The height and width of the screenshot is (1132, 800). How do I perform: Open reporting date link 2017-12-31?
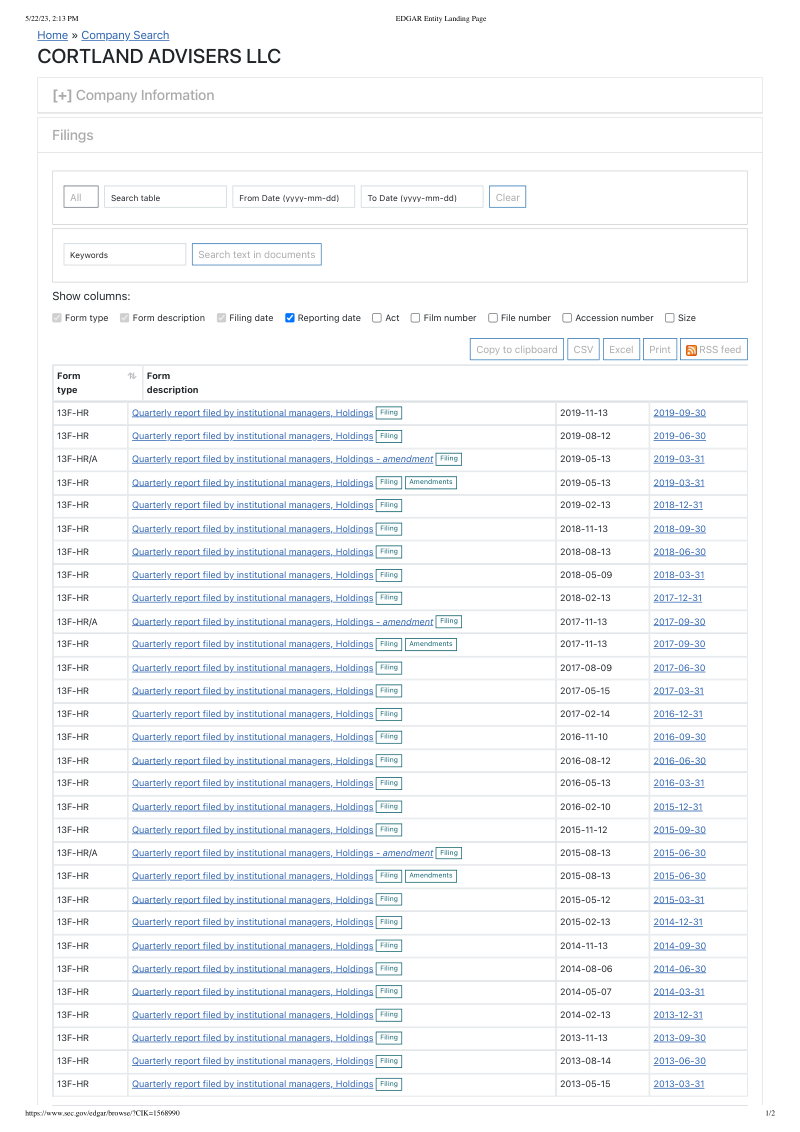[678, 598]
